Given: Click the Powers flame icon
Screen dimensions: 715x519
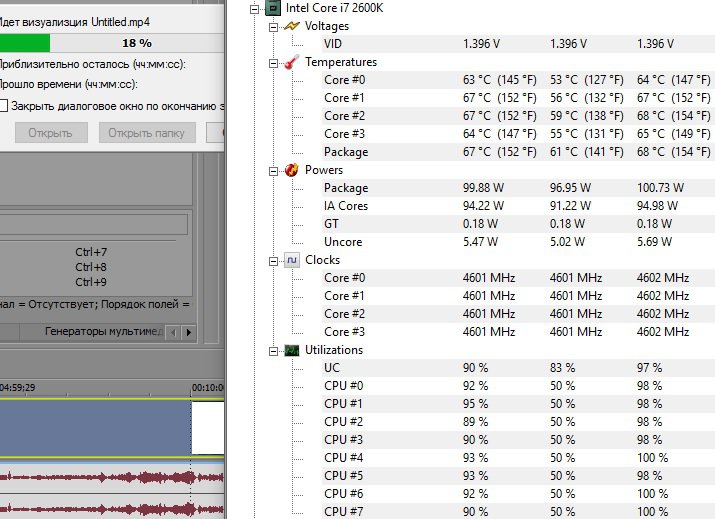Looking at the screenshot, I should (x=292, y=170).
